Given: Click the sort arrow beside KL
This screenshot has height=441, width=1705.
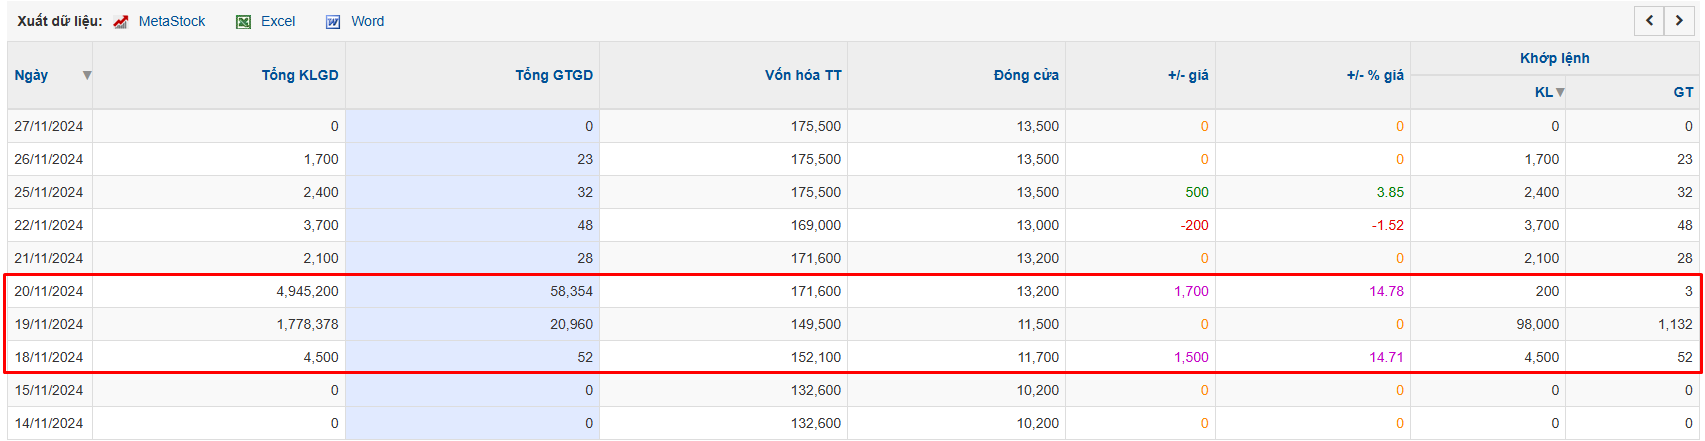Looking at the screenshot, I should coord(1560,92).
